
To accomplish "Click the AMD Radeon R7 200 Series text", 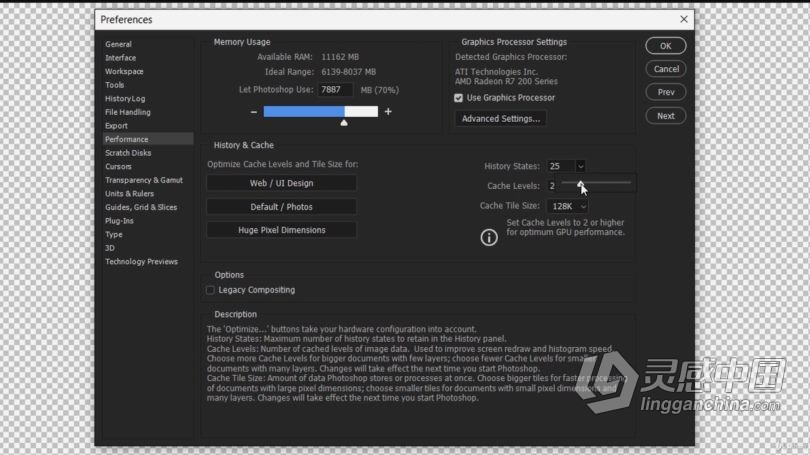I will point(506,81).
